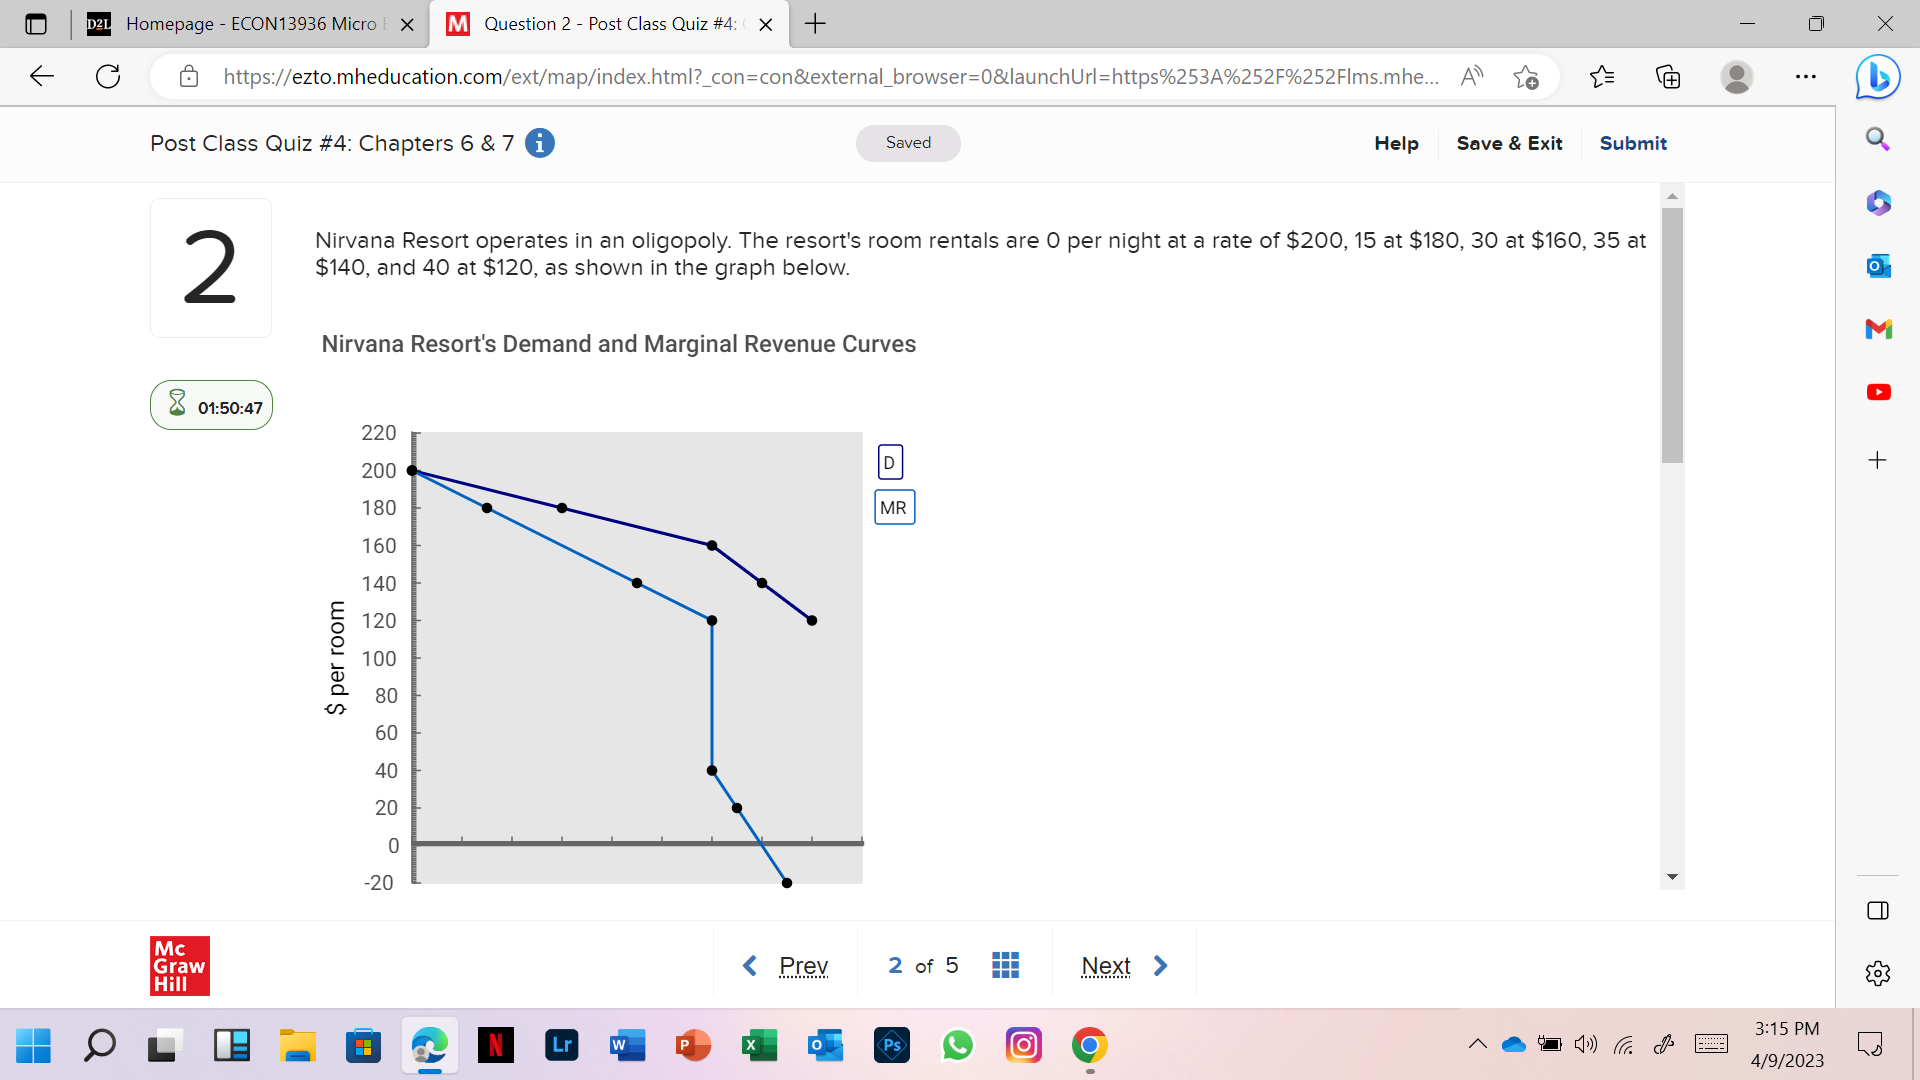Open YouTube from the Edge sidebar
This screenshot has width=1920, height=1080.
coord(1878,392)
